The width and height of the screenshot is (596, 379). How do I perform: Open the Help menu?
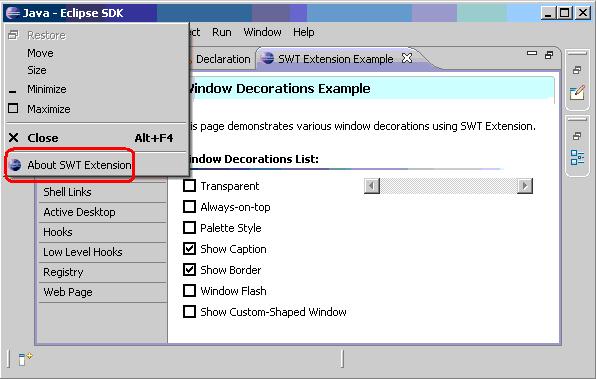pyautogui.click(x=304, y=32)
